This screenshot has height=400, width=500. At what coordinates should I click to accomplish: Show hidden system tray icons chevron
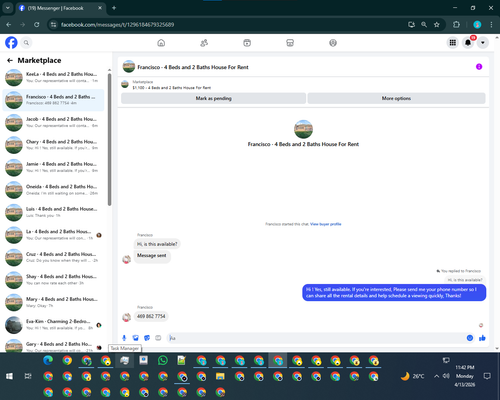436,376
